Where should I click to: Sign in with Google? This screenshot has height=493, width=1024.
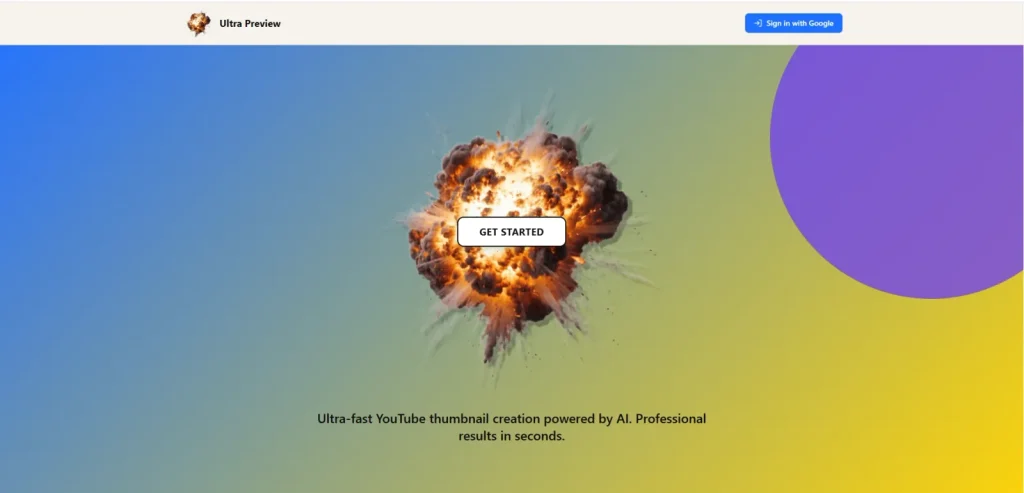(794, 23)
